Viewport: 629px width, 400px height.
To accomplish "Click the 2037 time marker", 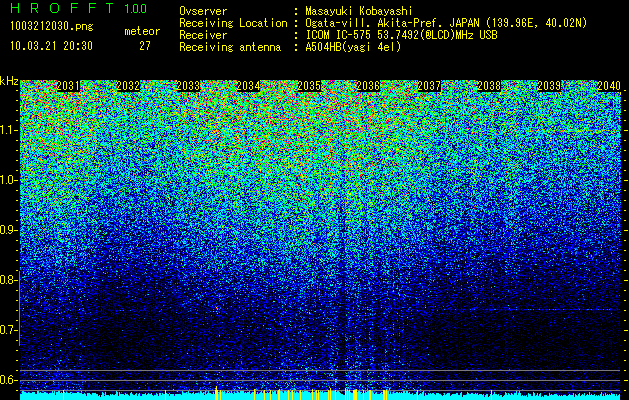I will pyautogui.click(x=428, y=86).
